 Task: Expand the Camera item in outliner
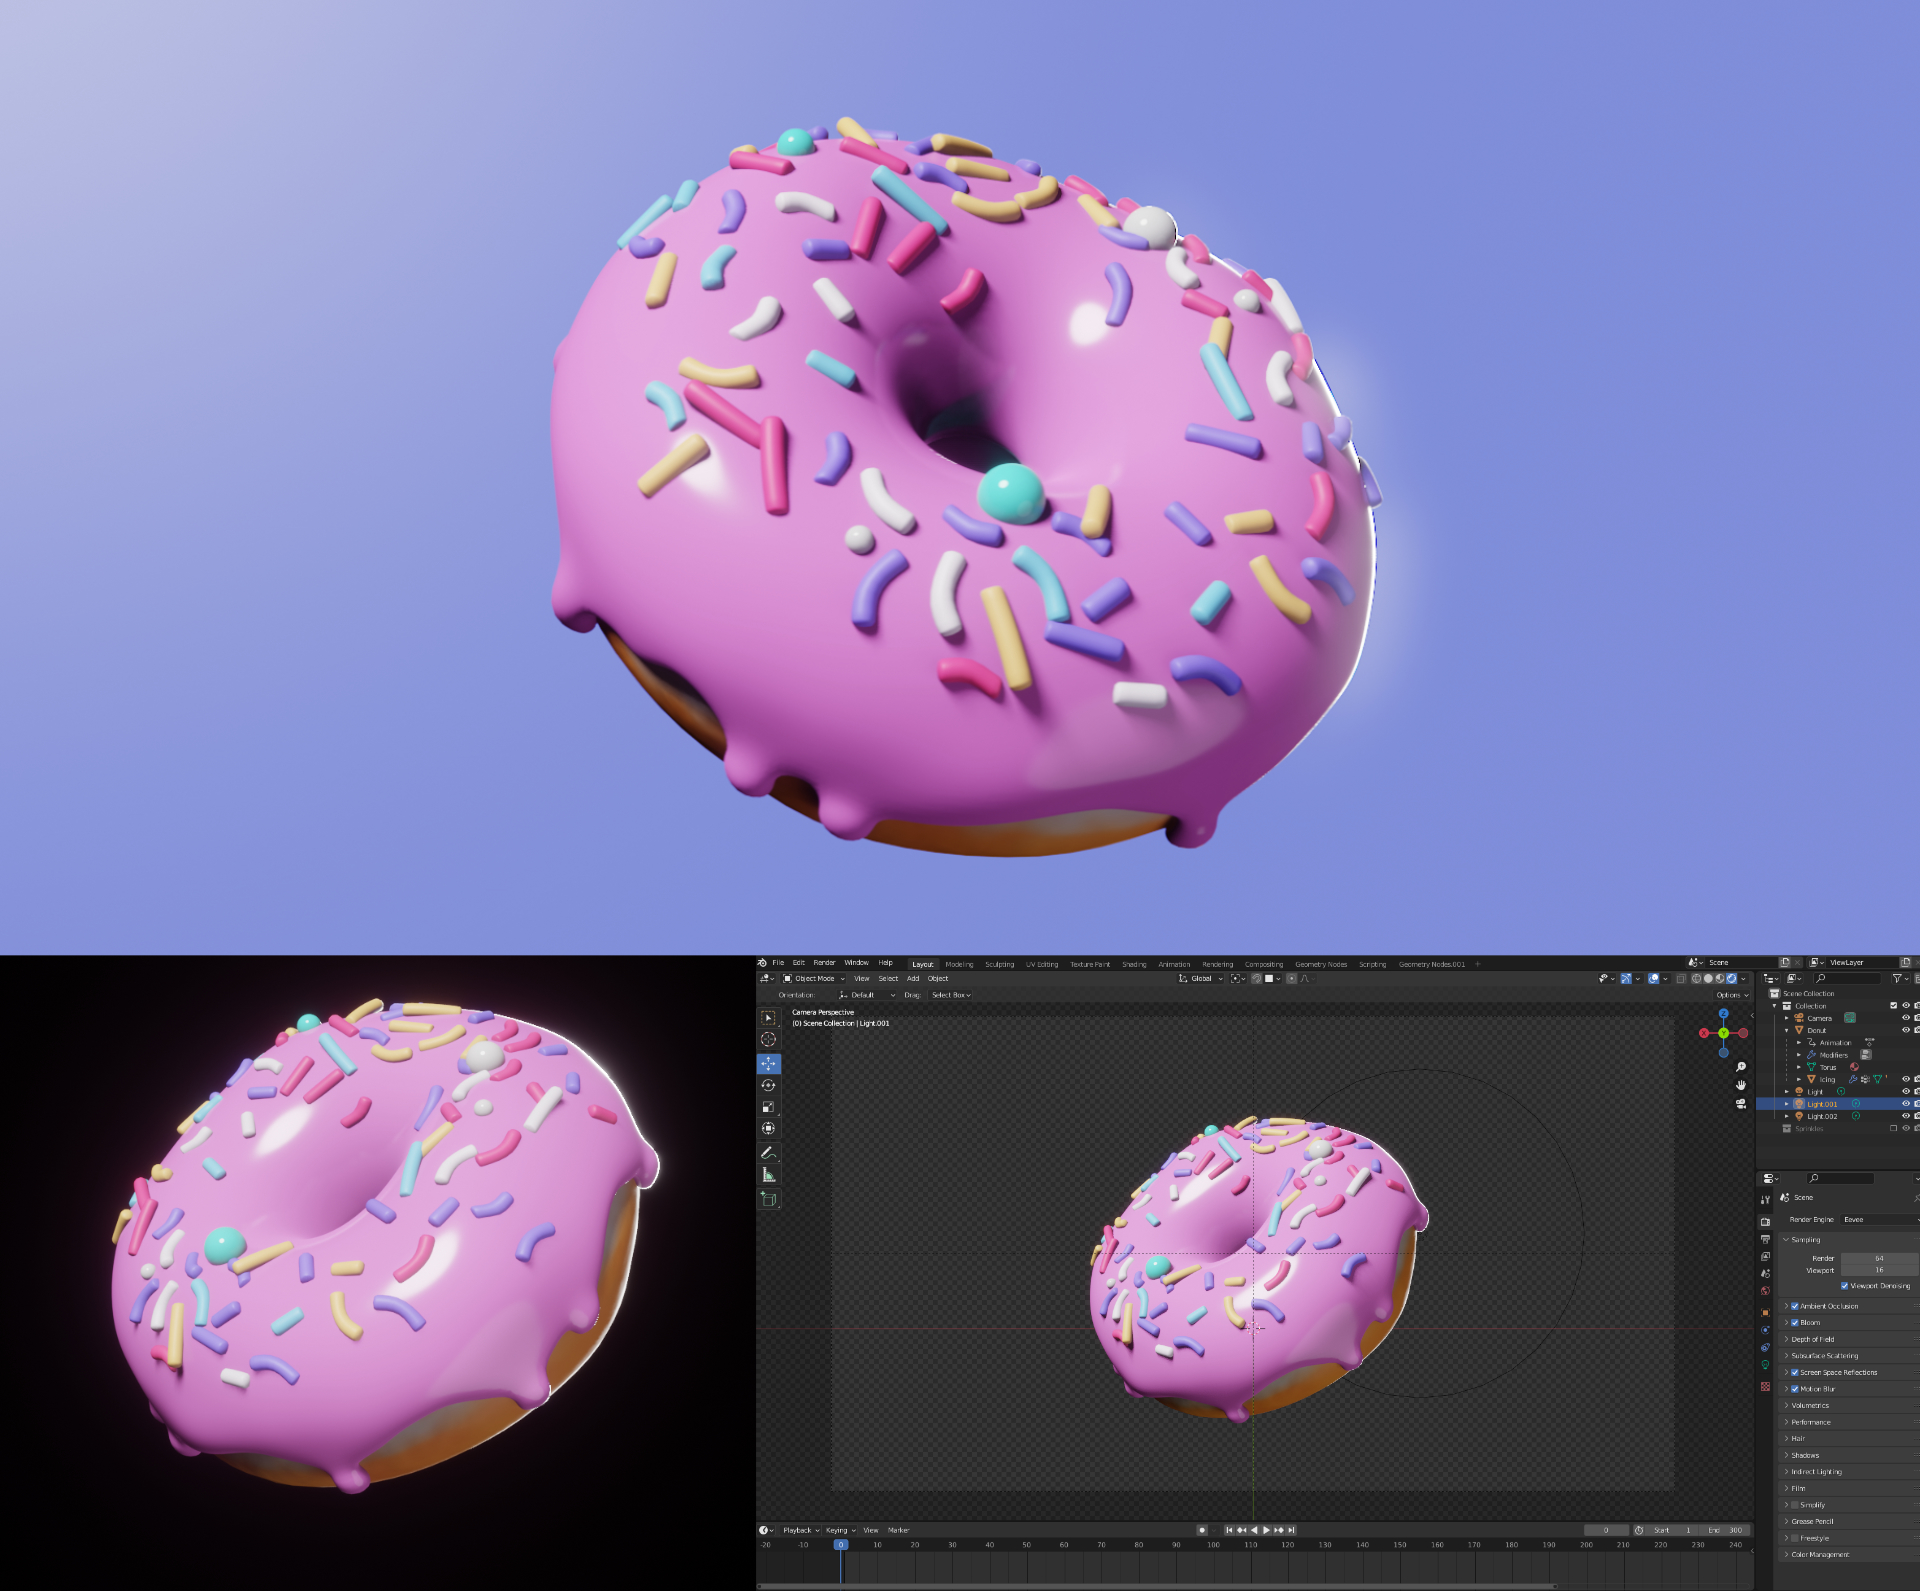tap(1787, 1018)
